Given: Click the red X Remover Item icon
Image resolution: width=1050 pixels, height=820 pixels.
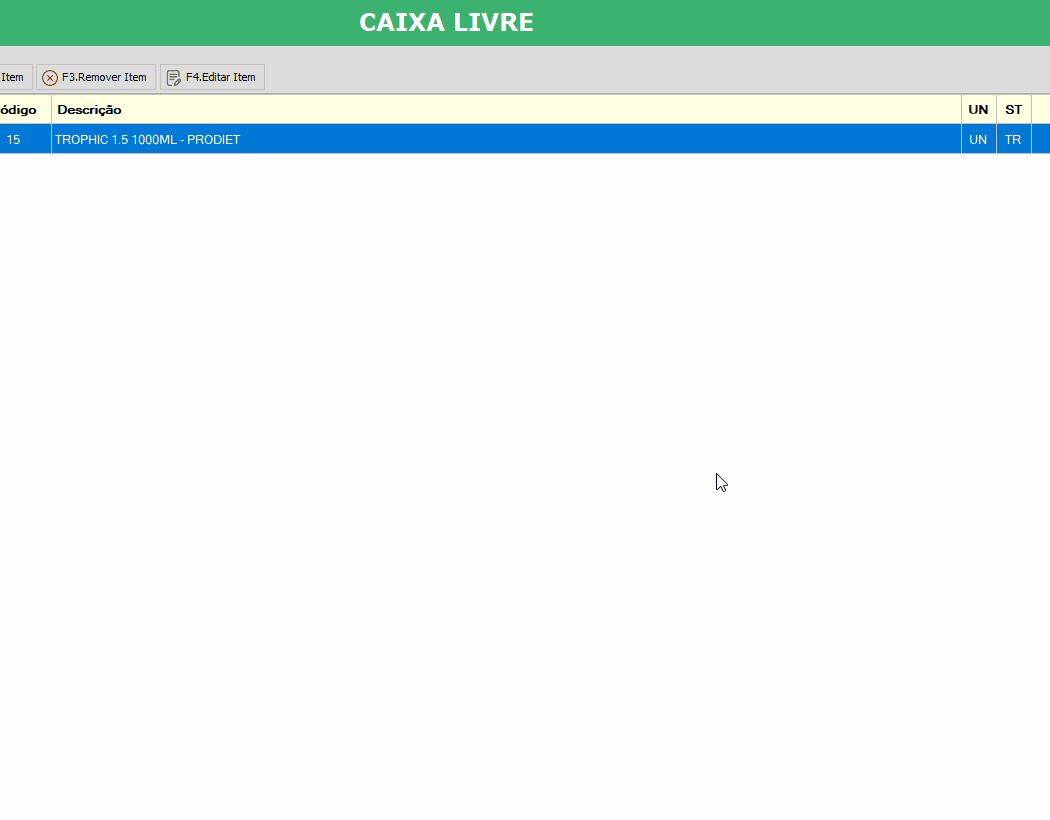Looking at the screenshot, I should click(50, 78).
